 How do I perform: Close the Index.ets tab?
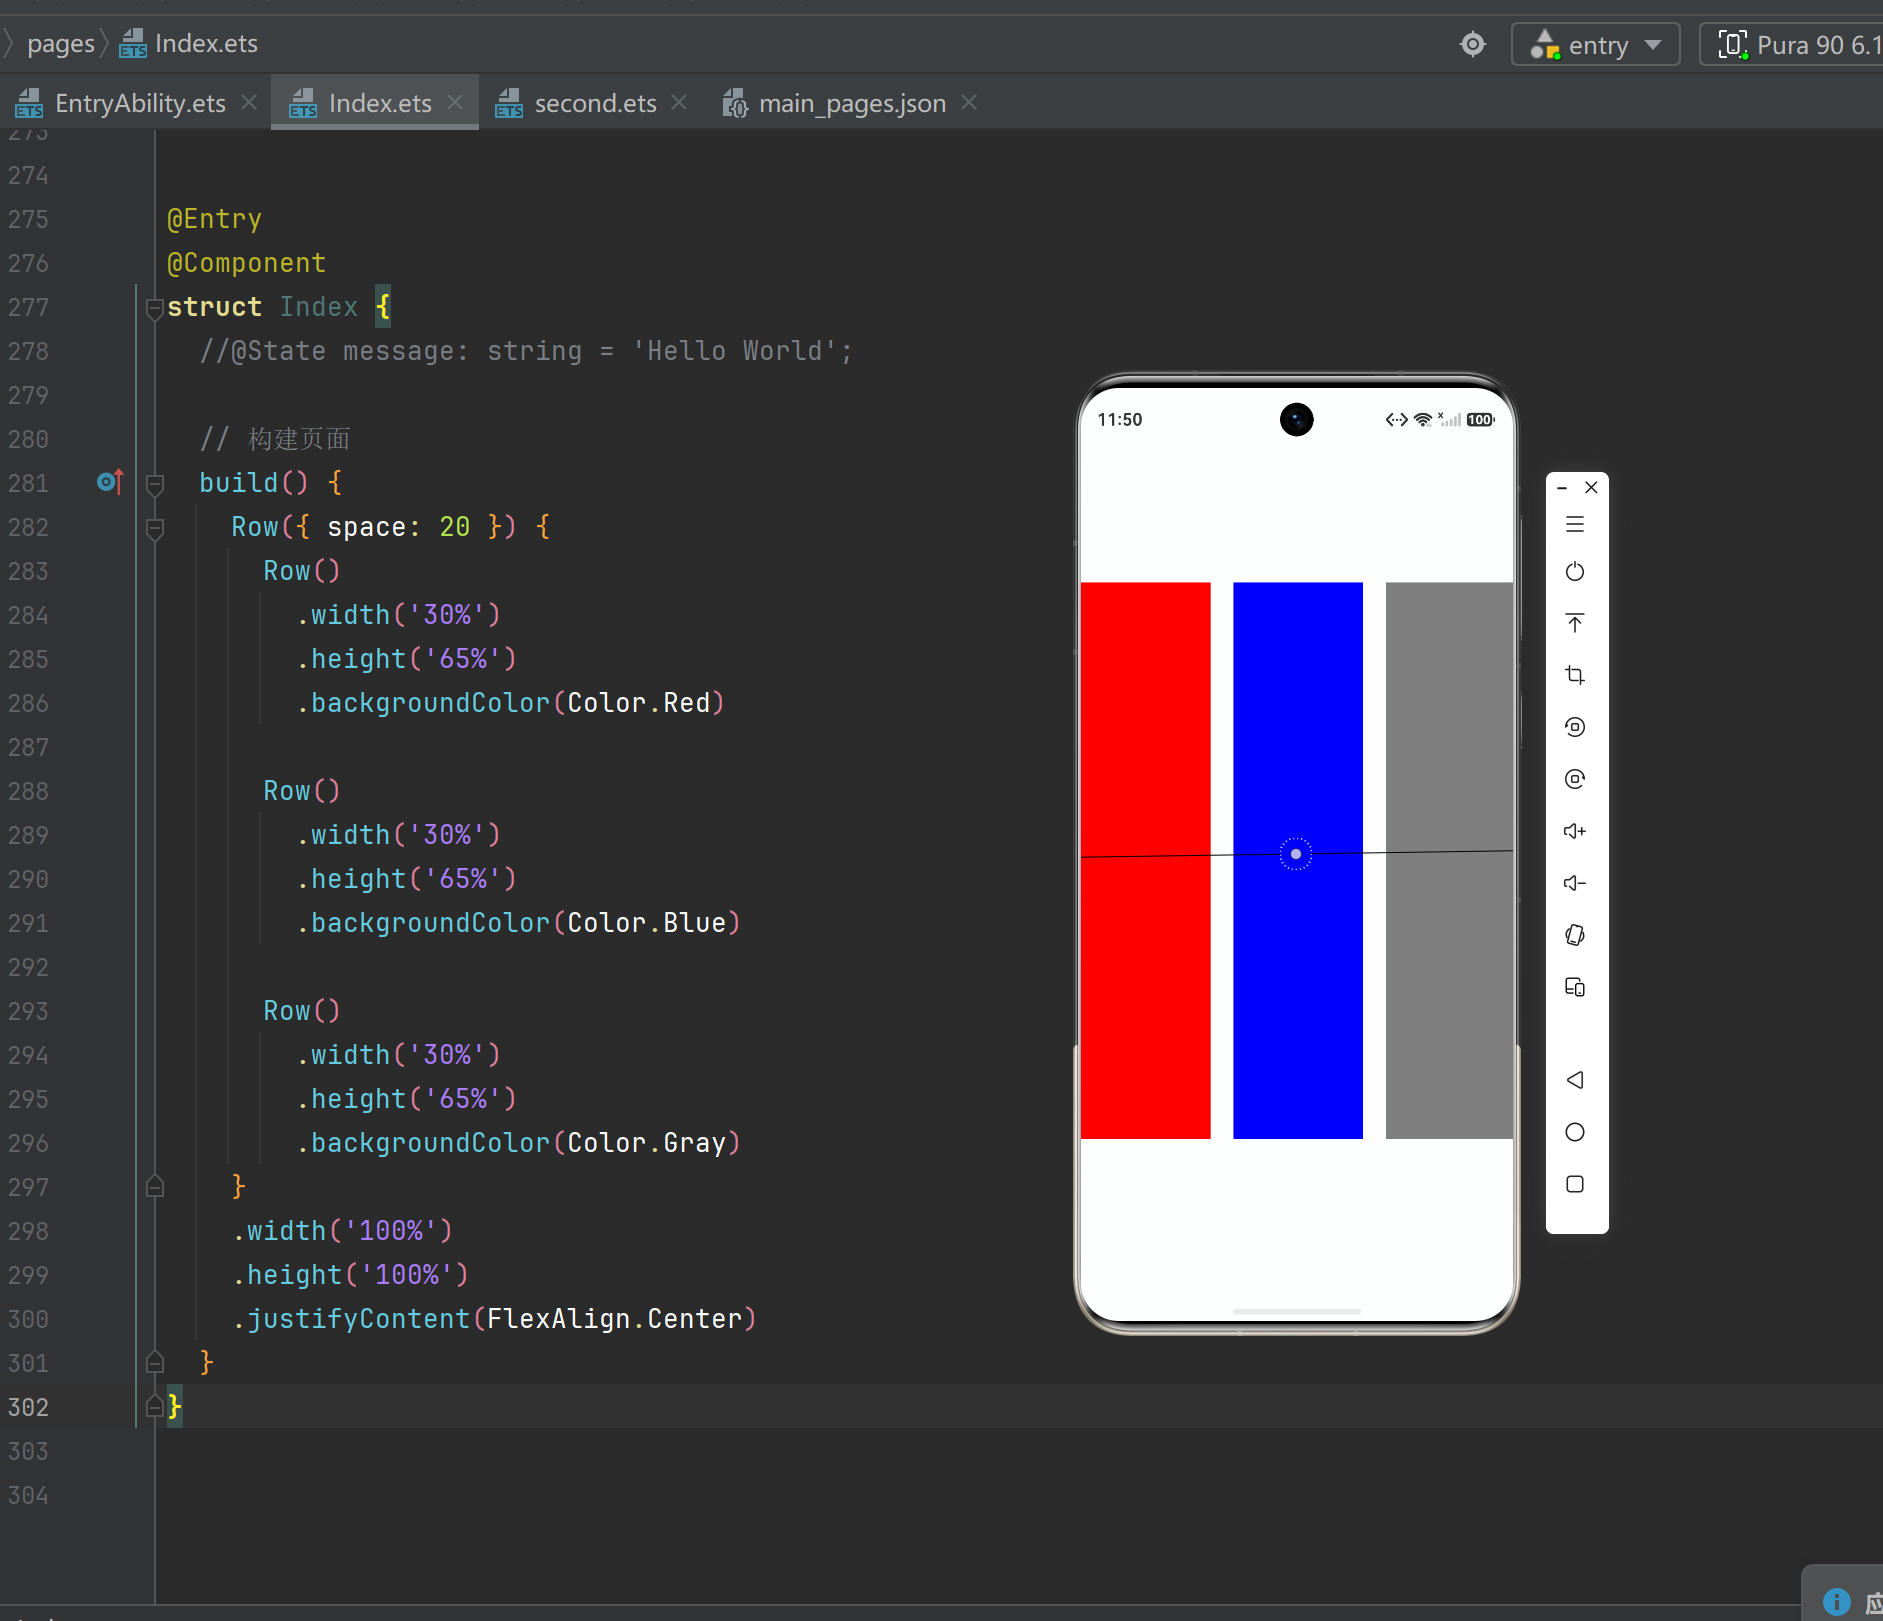[x=455, y=102]
